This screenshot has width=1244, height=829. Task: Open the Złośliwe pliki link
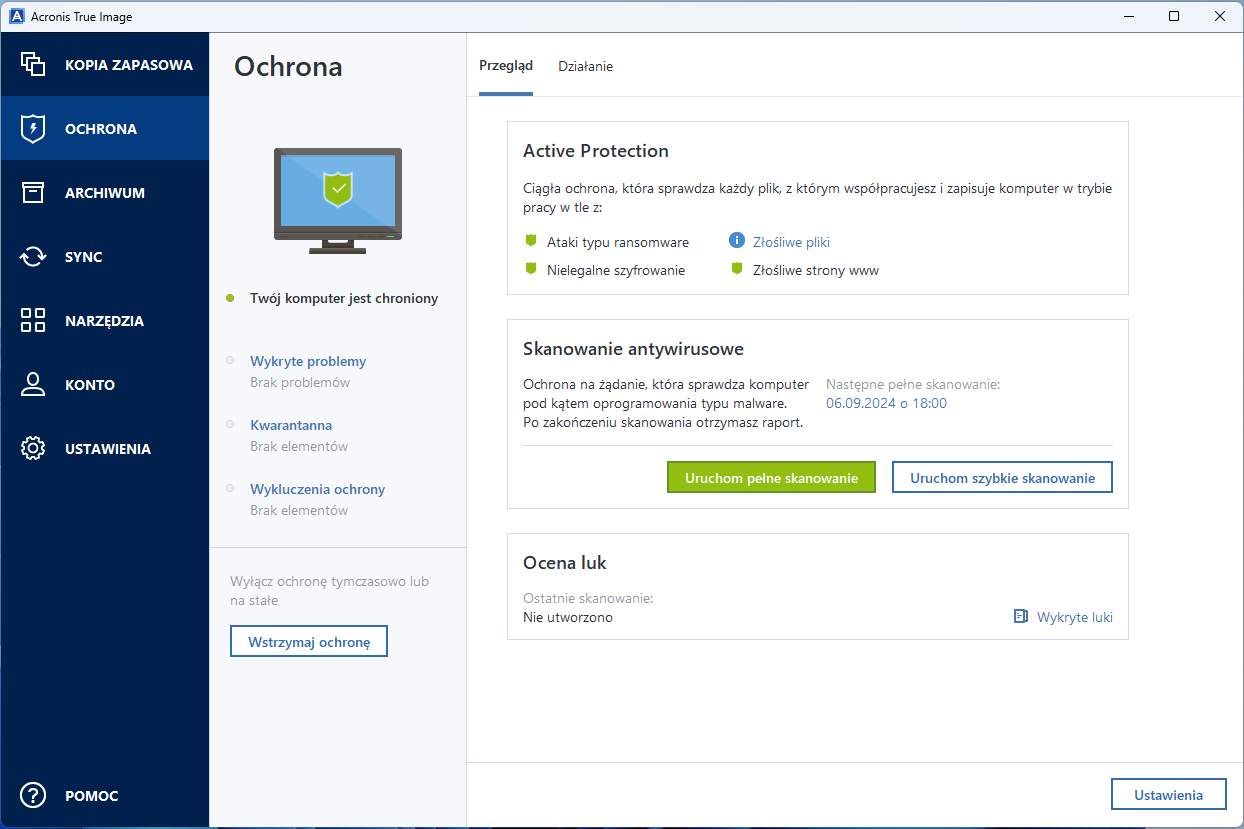(791, 242)
